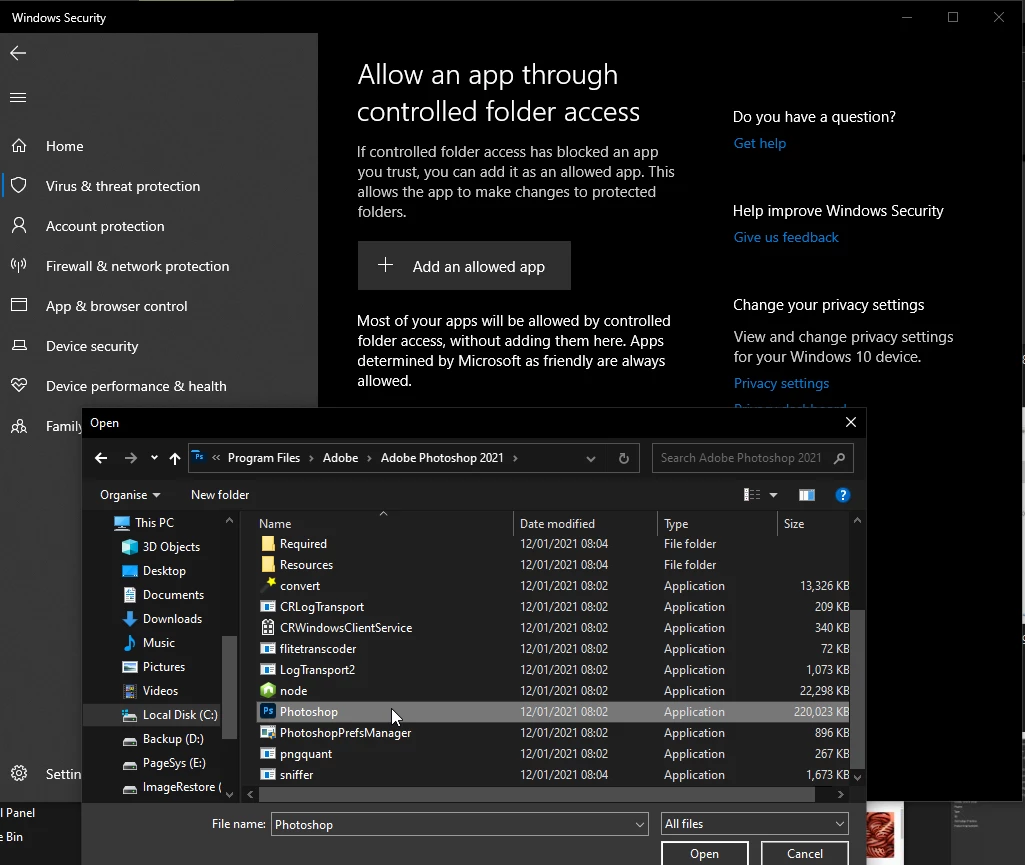Cancel the Open dialog

pos(805,853)
